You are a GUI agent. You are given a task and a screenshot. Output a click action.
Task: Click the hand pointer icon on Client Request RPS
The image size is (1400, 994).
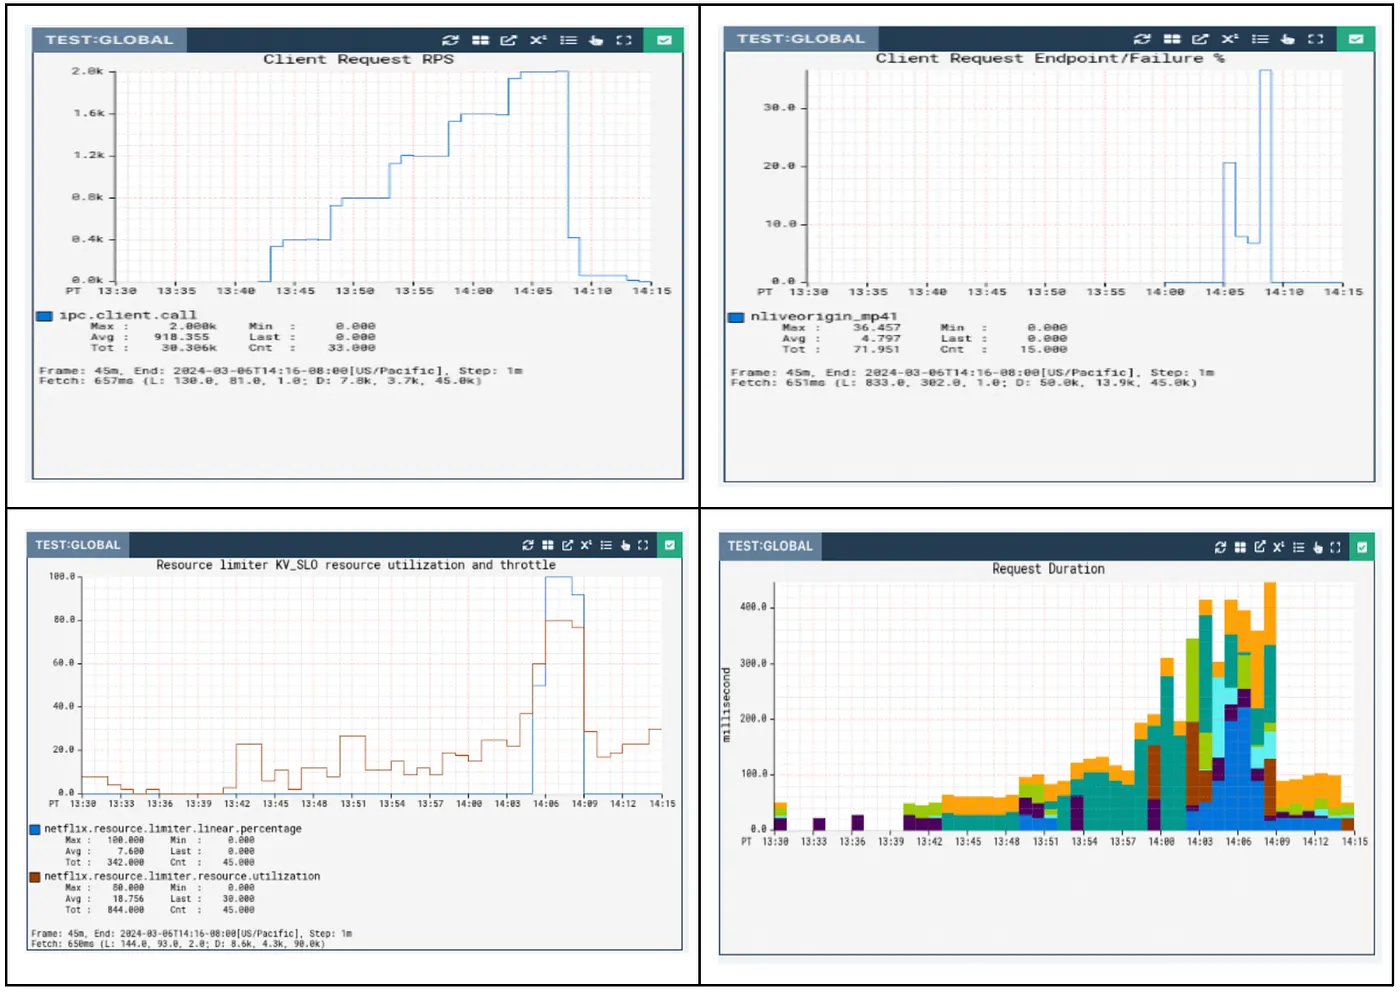596,40
